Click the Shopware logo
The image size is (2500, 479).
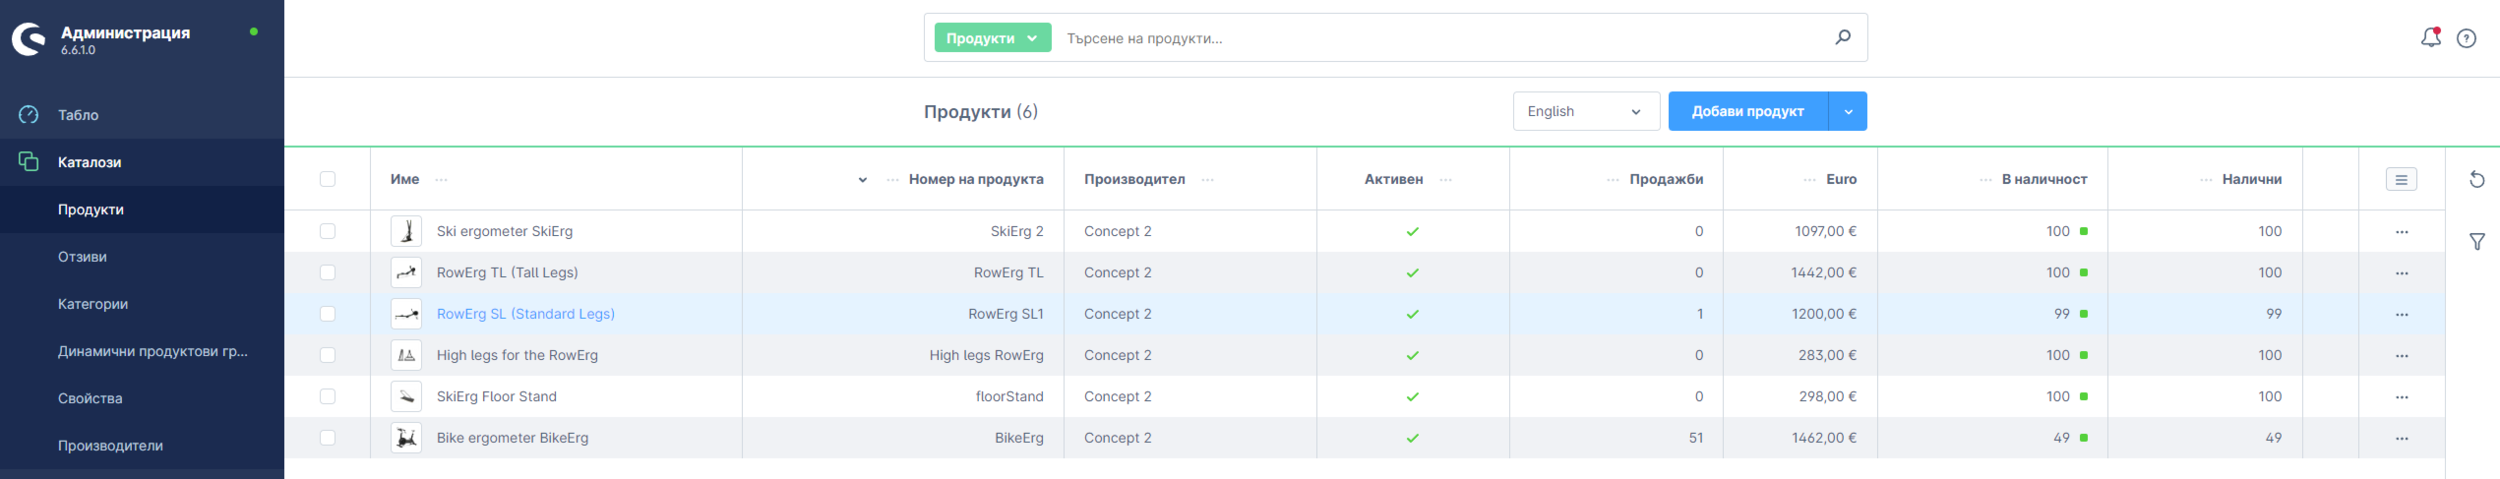[29, 39]
